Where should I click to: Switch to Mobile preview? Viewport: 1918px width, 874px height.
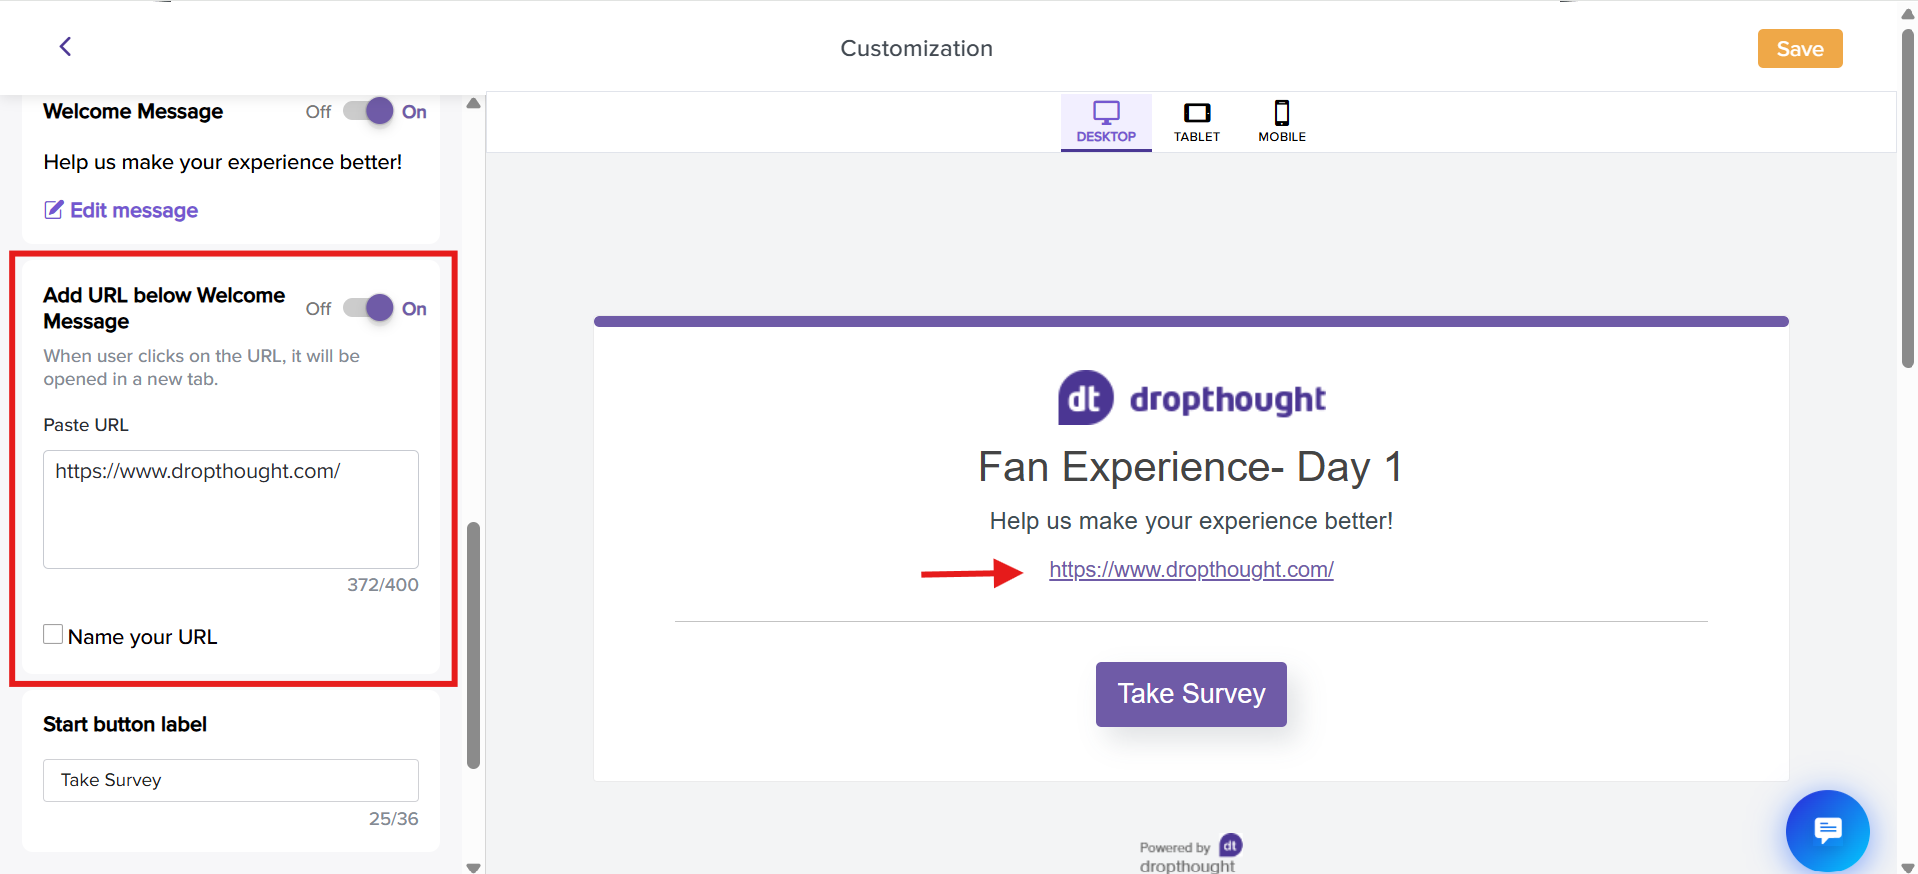click(1281, 122)
